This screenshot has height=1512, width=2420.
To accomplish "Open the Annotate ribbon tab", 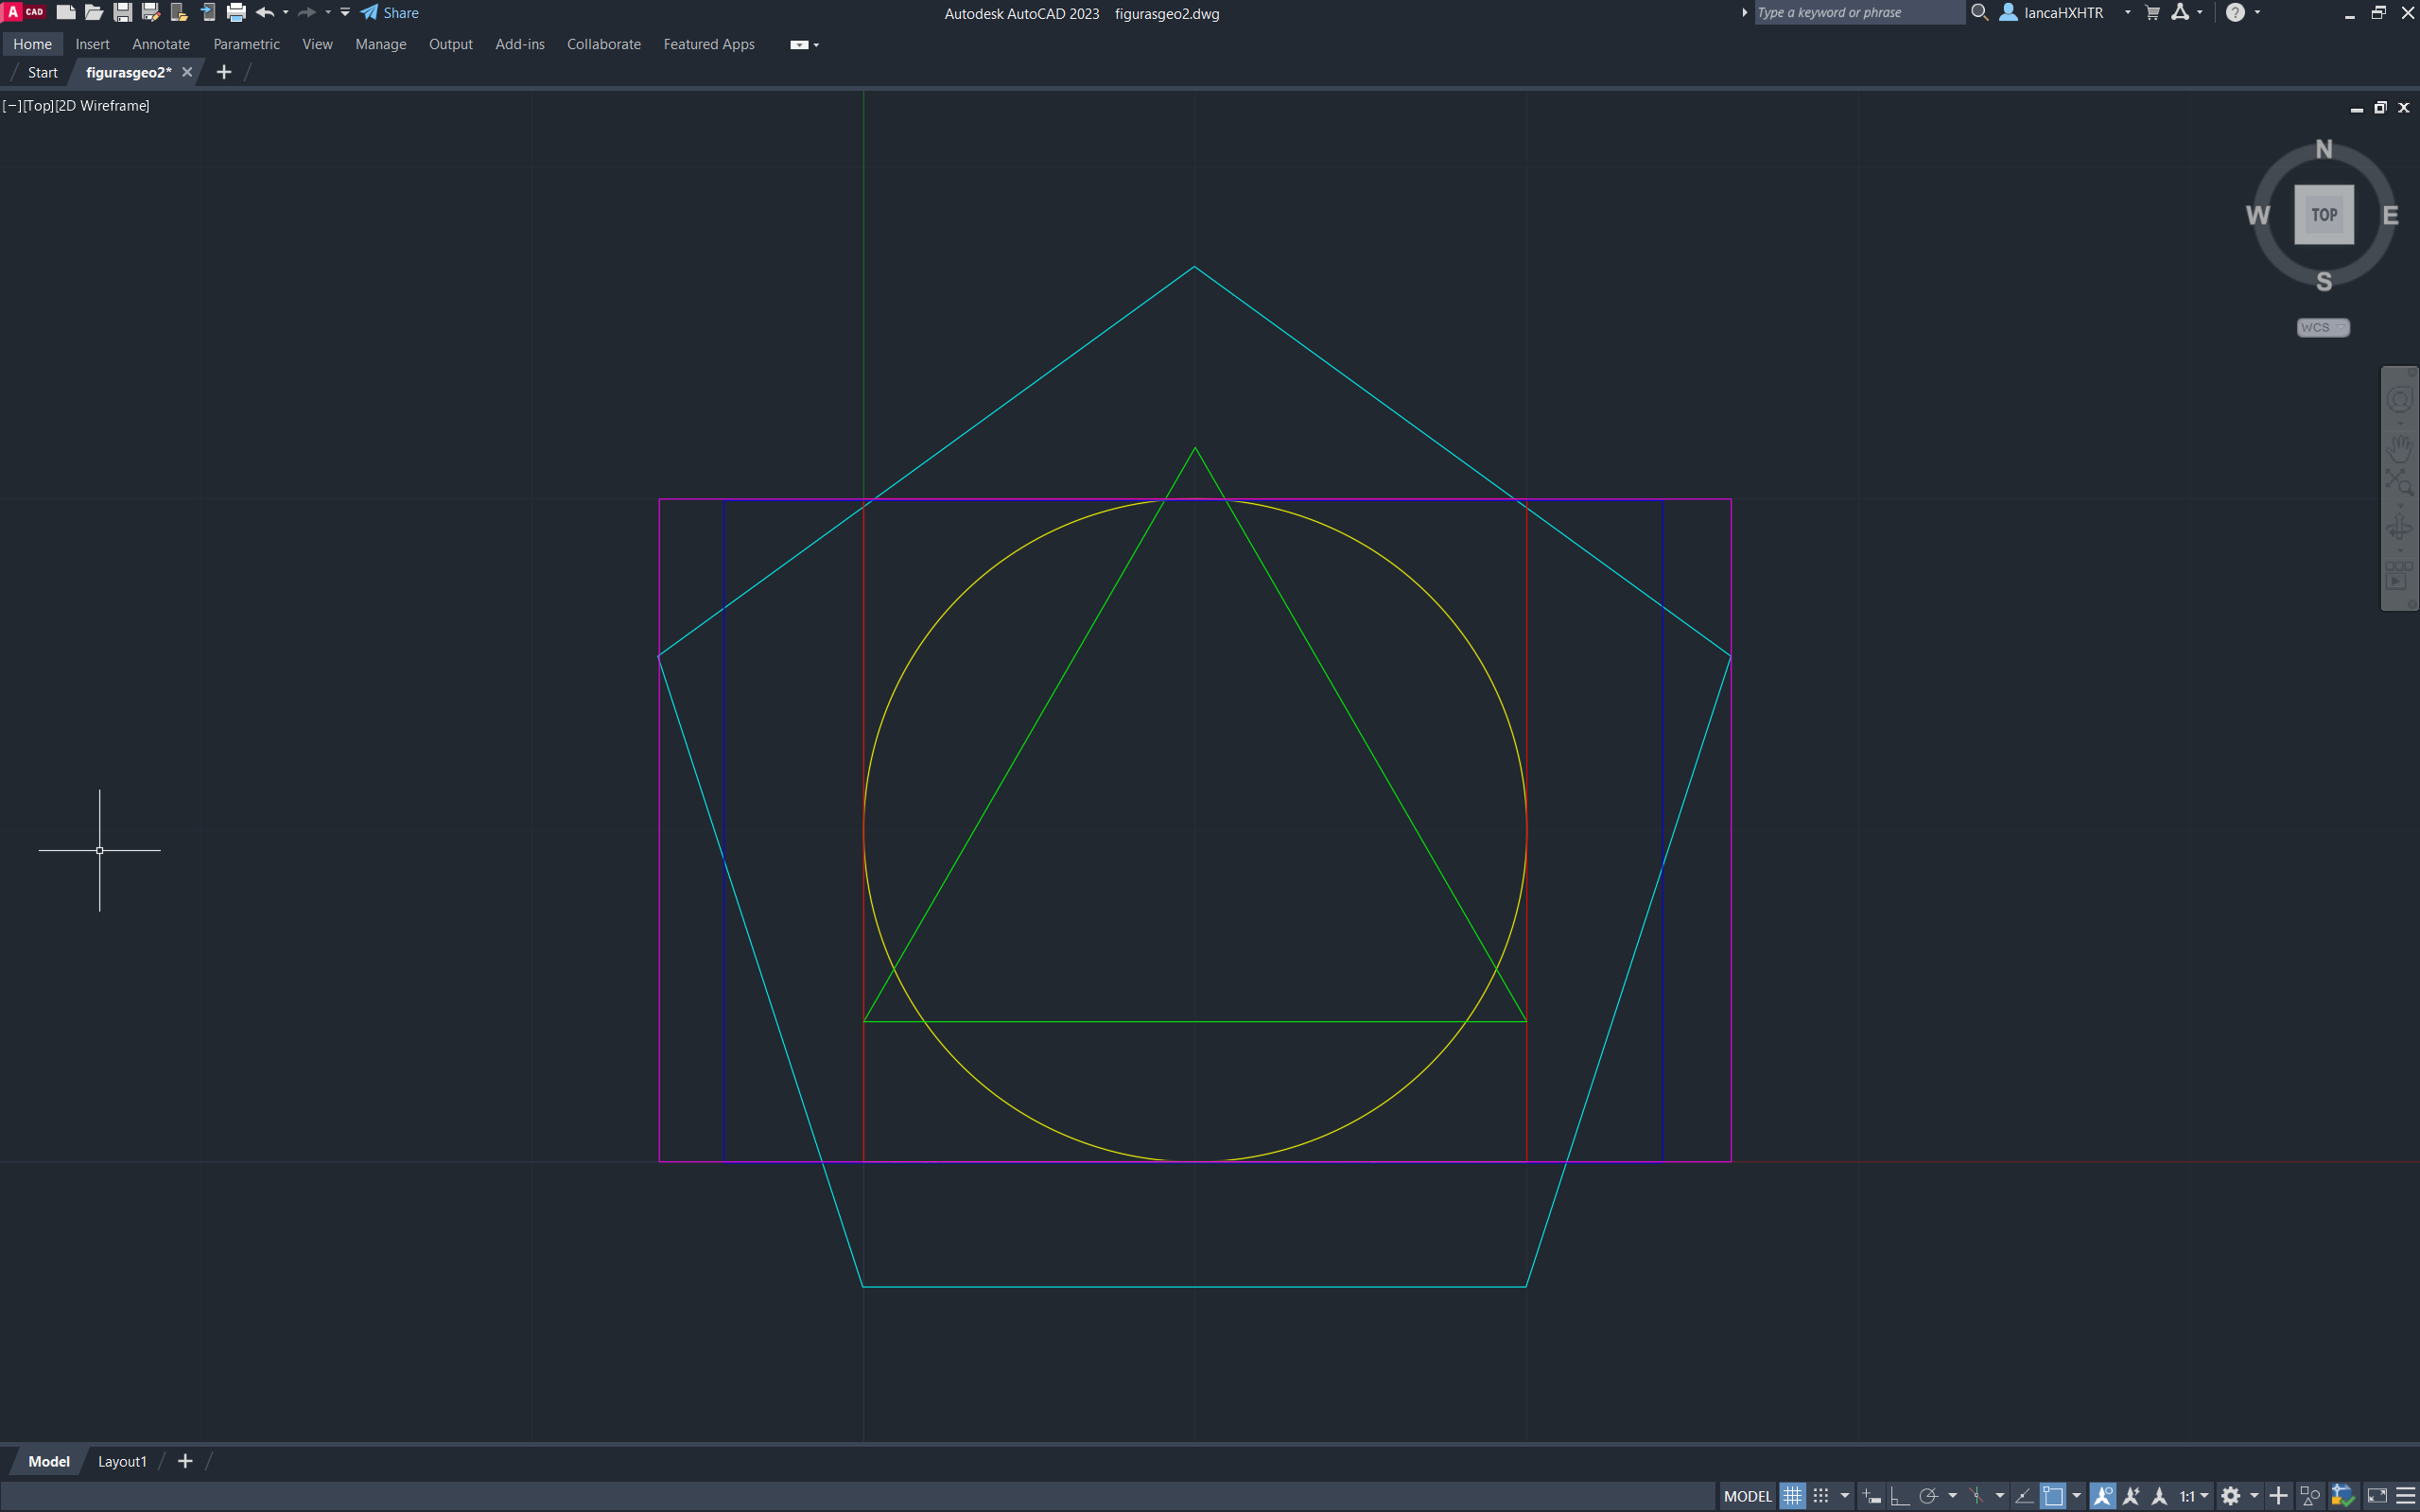I will click(161, 44).
